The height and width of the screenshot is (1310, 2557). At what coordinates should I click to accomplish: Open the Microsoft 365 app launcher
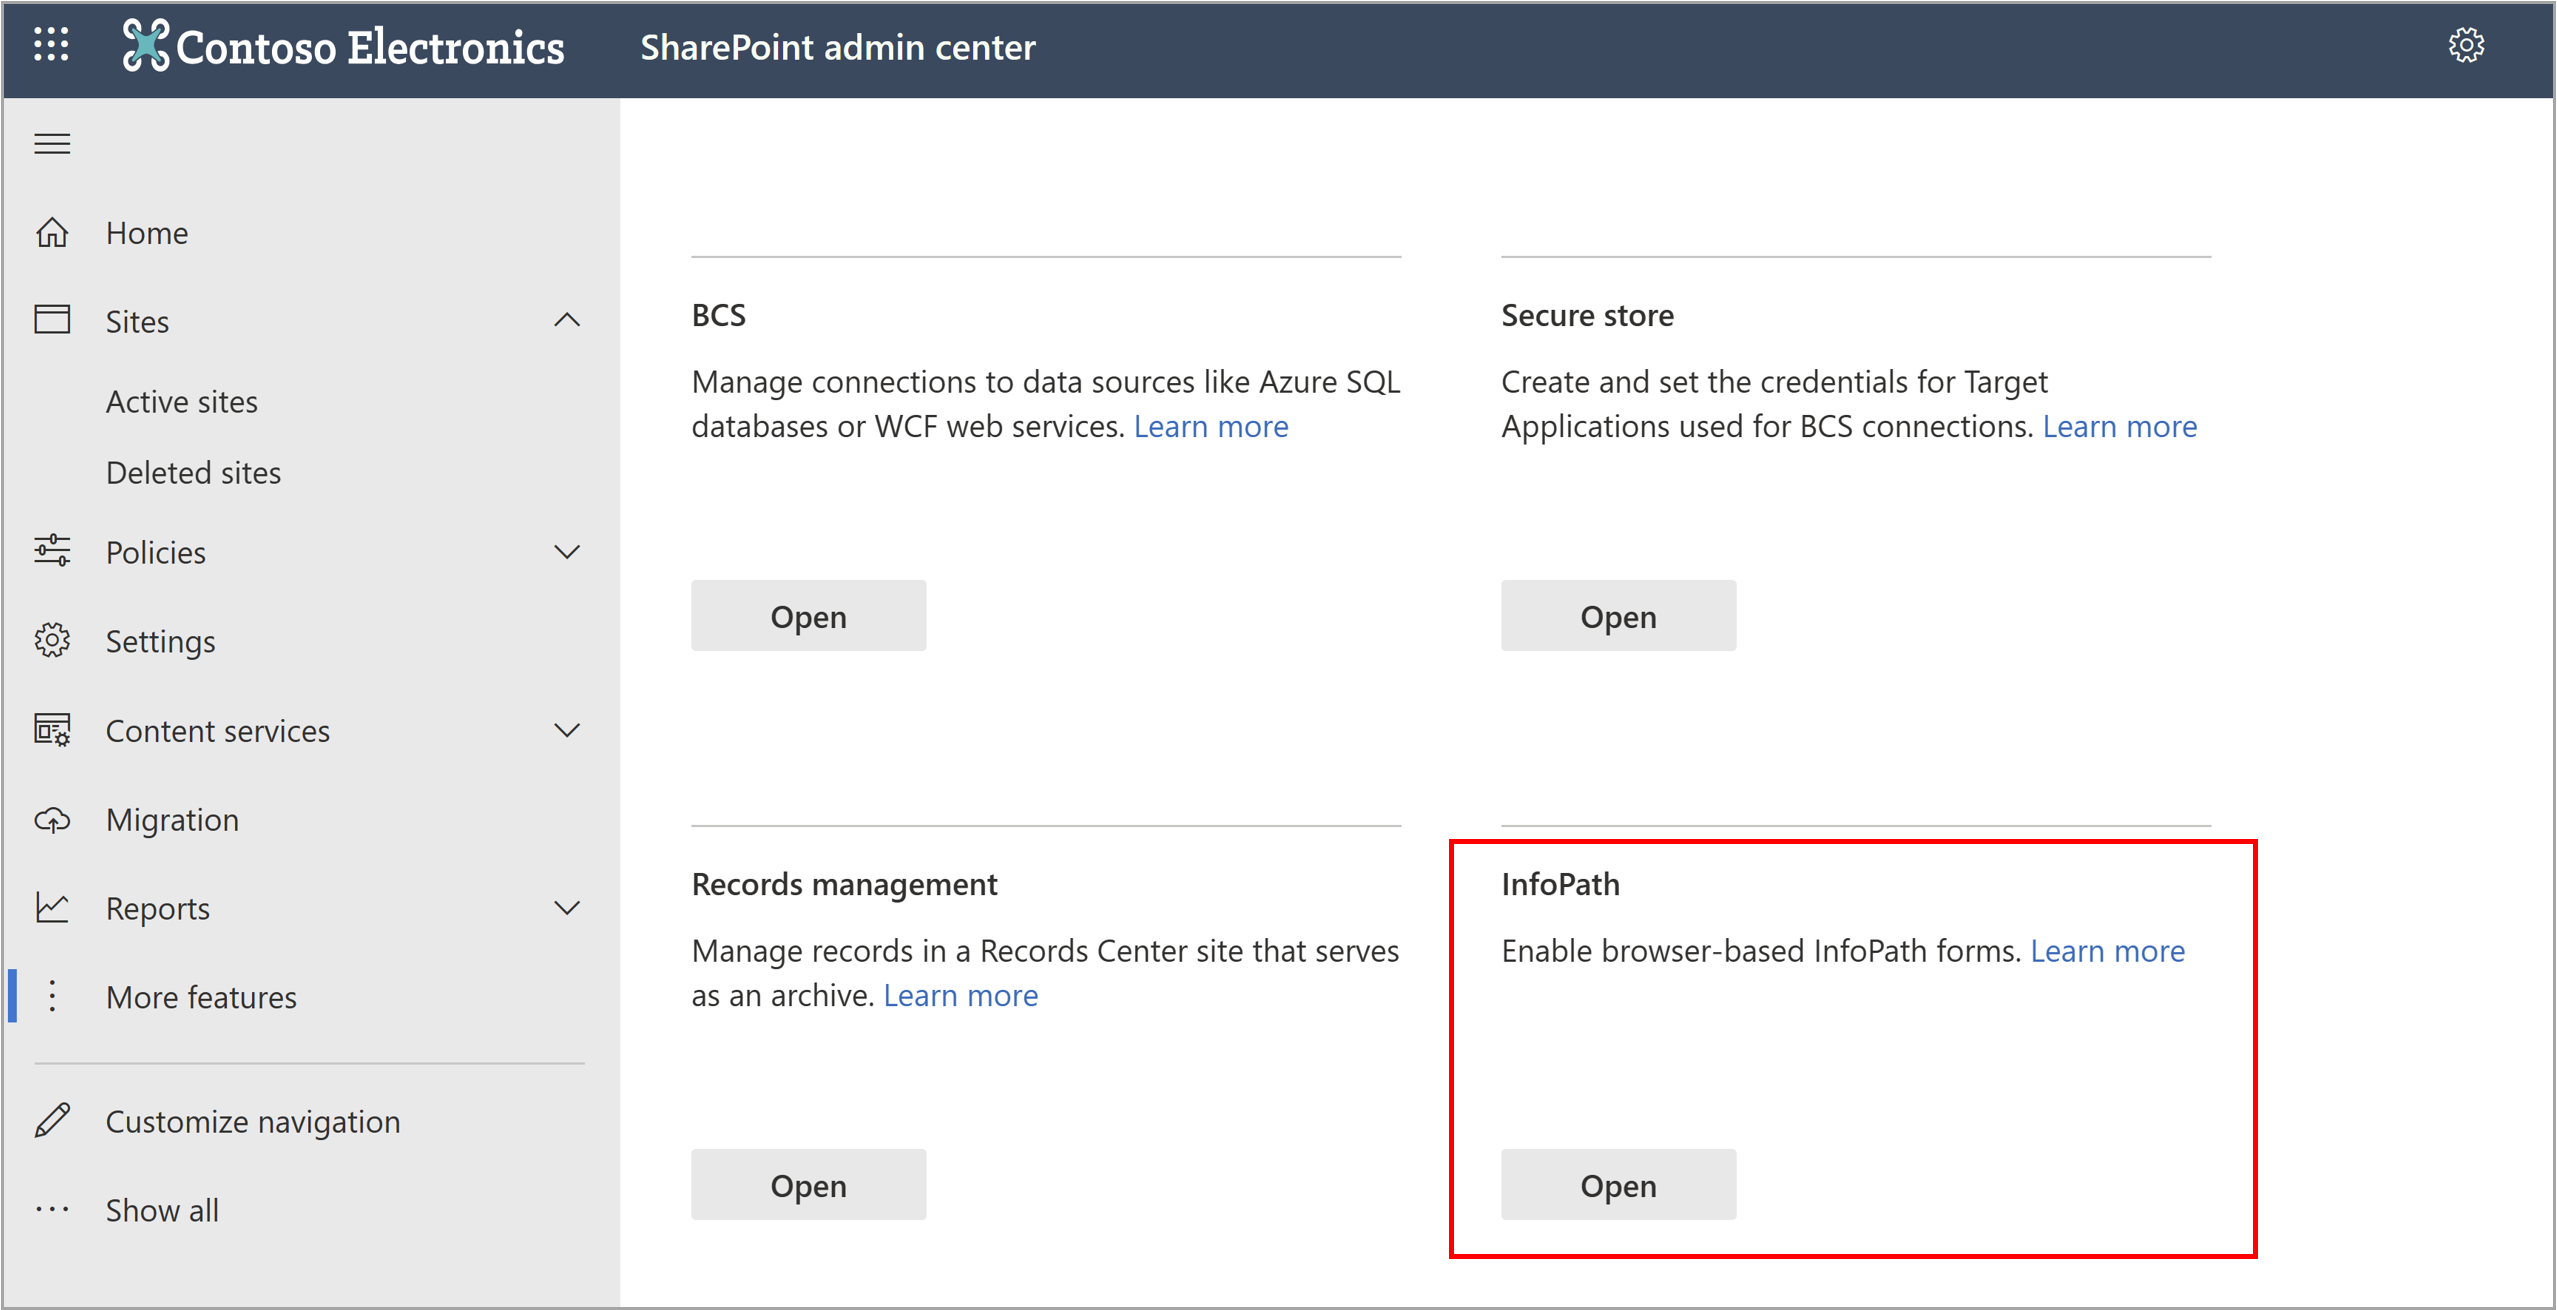51,45
